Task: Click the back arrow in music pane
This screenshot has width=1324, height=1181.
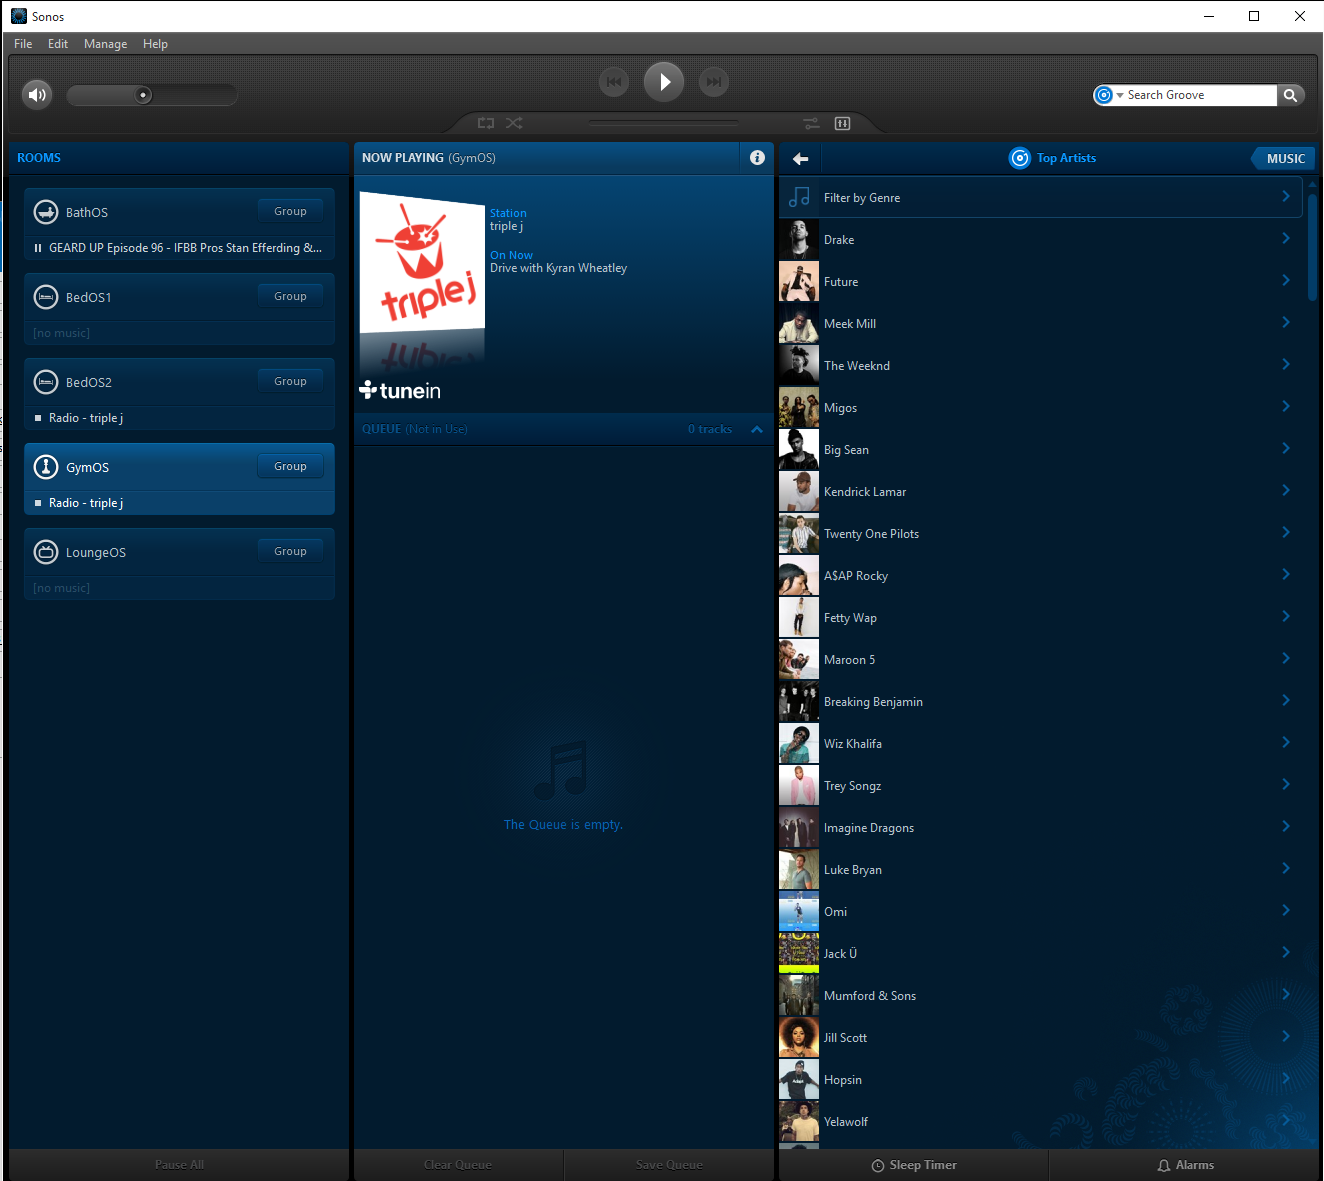Action: coord(800,158)
